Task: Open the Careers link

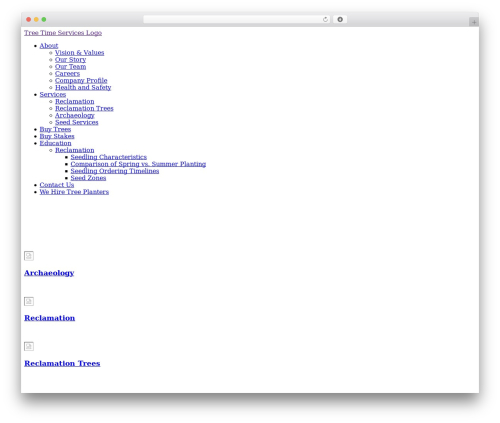Action: click(x=67, y=74)
